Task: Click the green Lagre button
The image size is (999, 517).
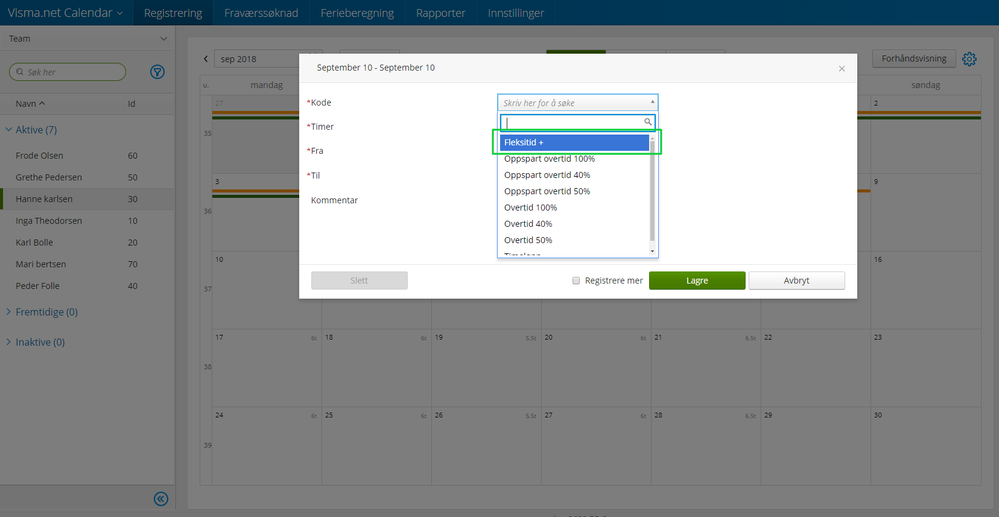Action: [x=697, y=280]
